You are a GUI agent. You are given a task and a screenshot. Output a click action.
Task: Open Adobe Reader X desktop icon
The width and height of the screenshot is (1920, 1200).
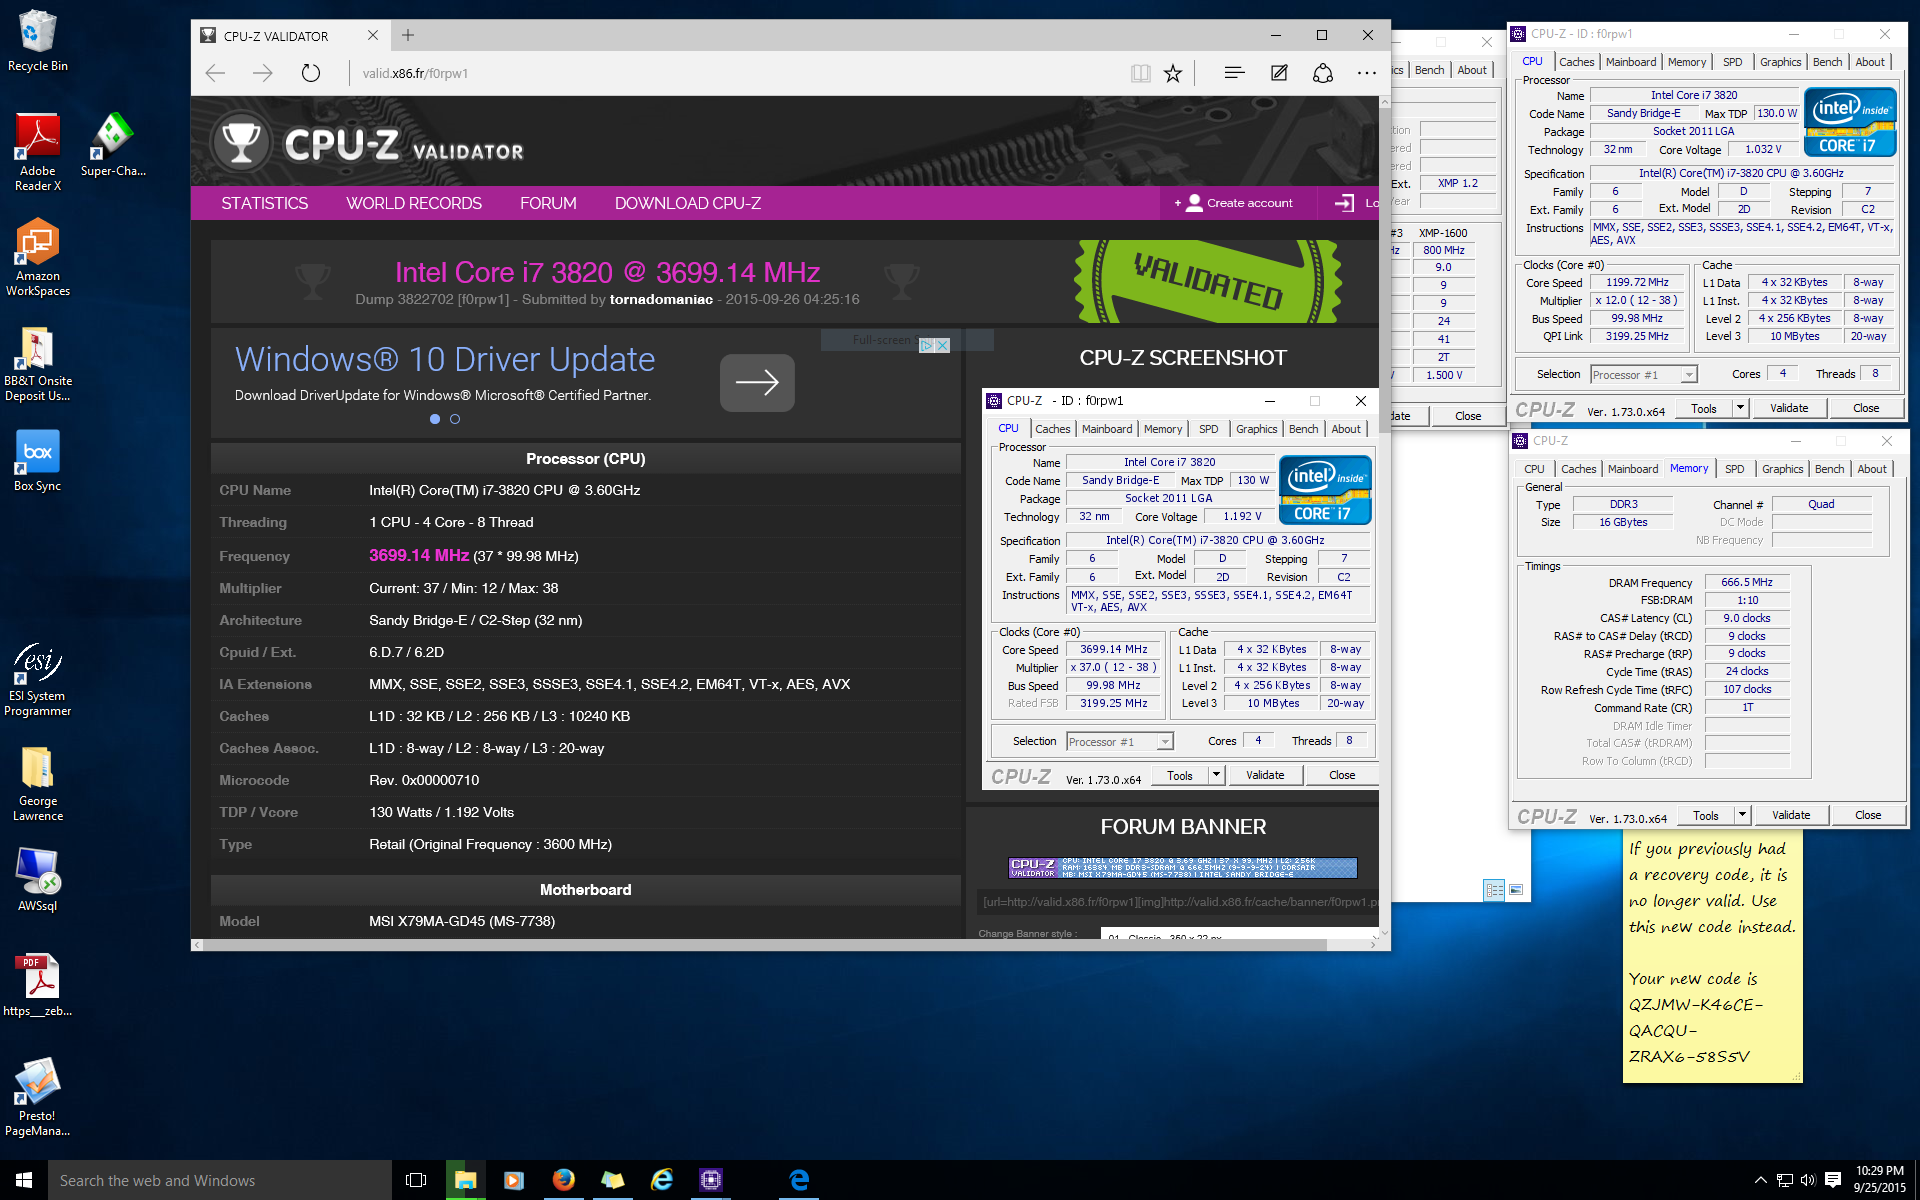tap(37, 150)
